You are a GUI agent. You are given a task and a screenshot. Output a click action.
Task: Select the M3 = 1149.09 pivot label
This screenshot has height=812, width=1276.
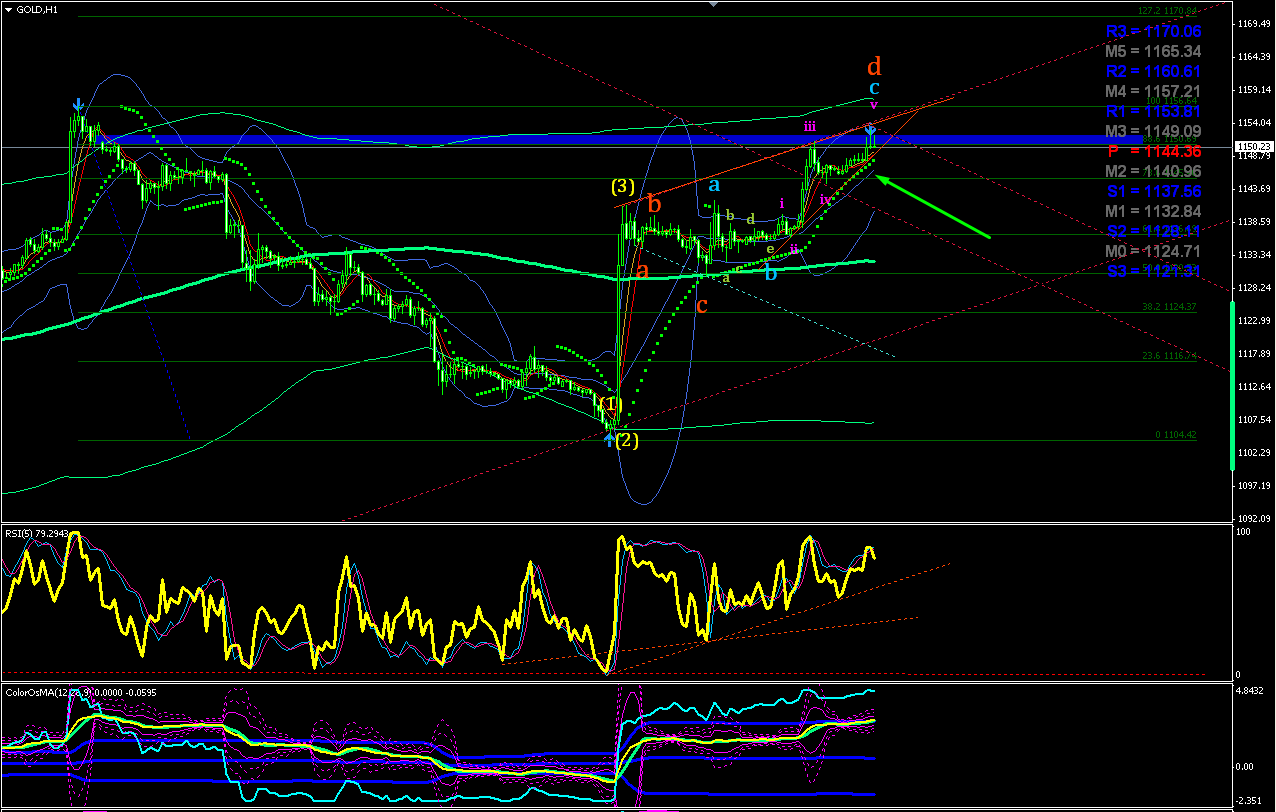click(1154, 131)
